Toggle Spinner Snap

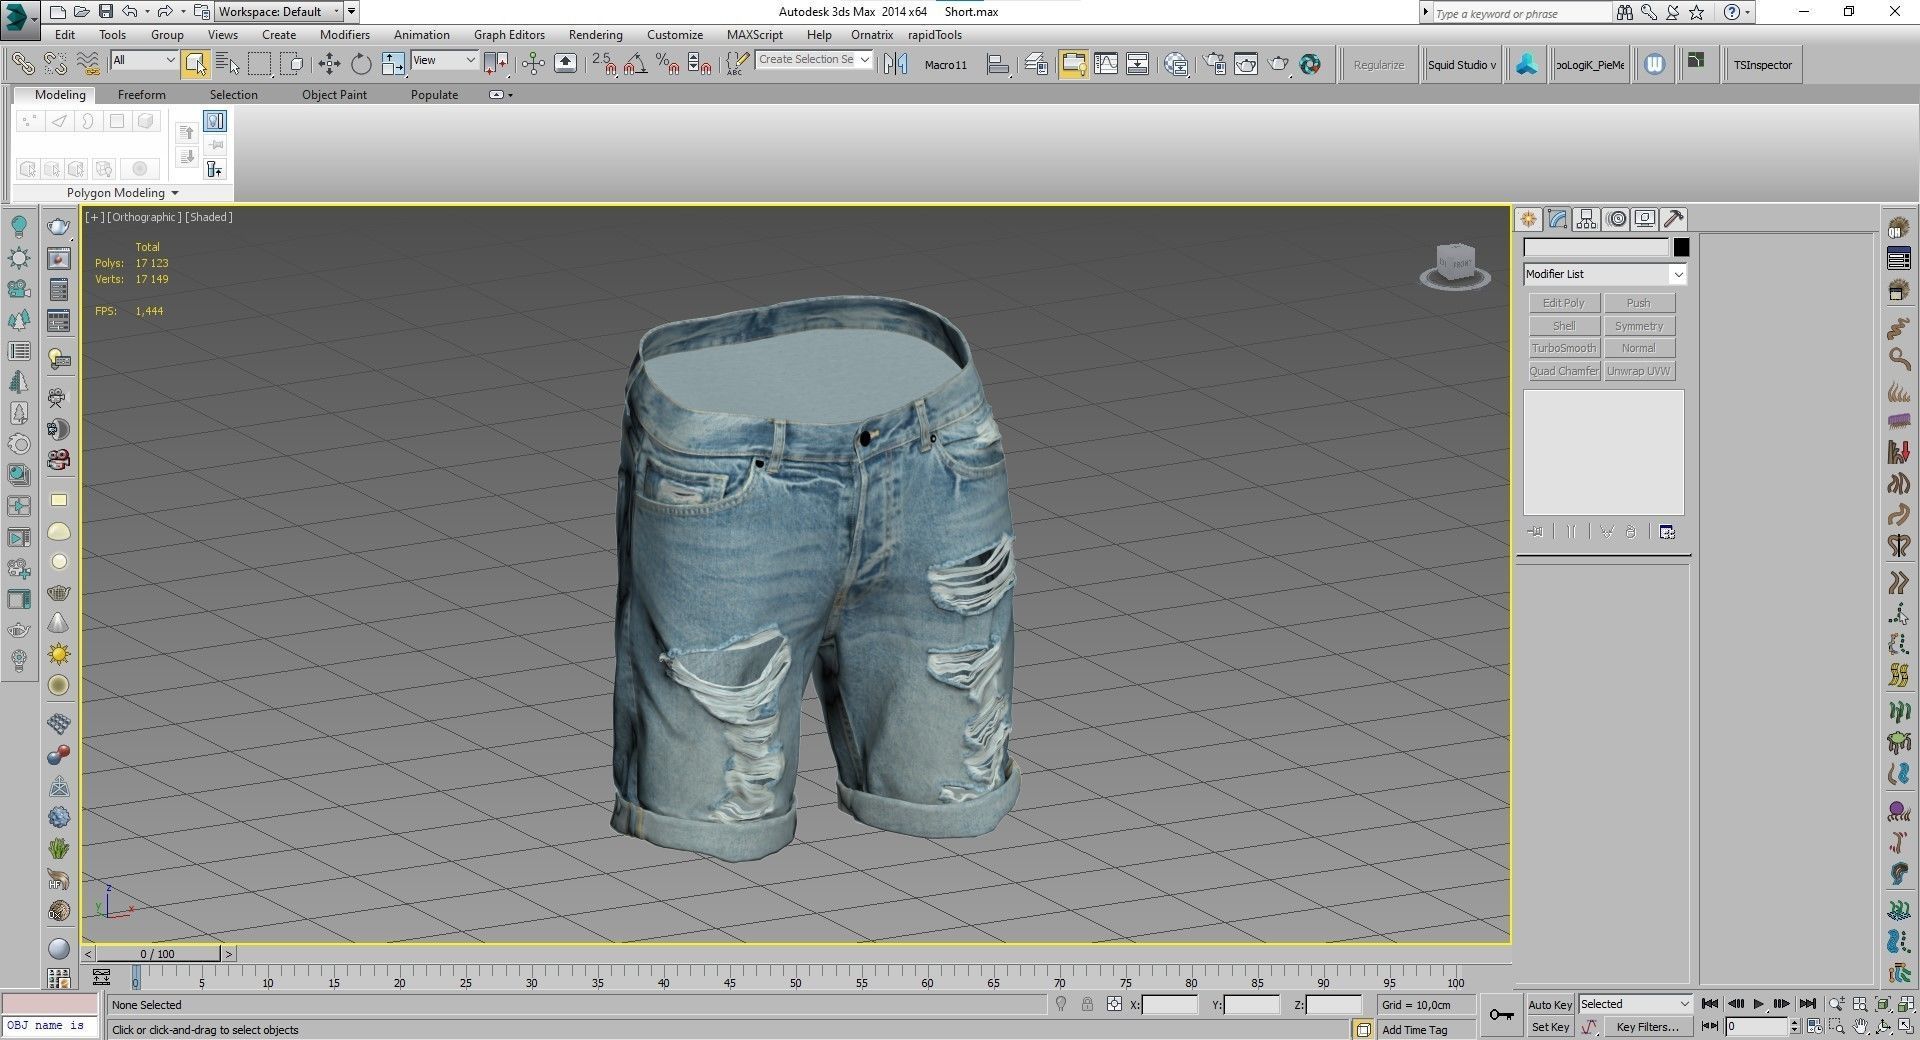click(699, 64)
